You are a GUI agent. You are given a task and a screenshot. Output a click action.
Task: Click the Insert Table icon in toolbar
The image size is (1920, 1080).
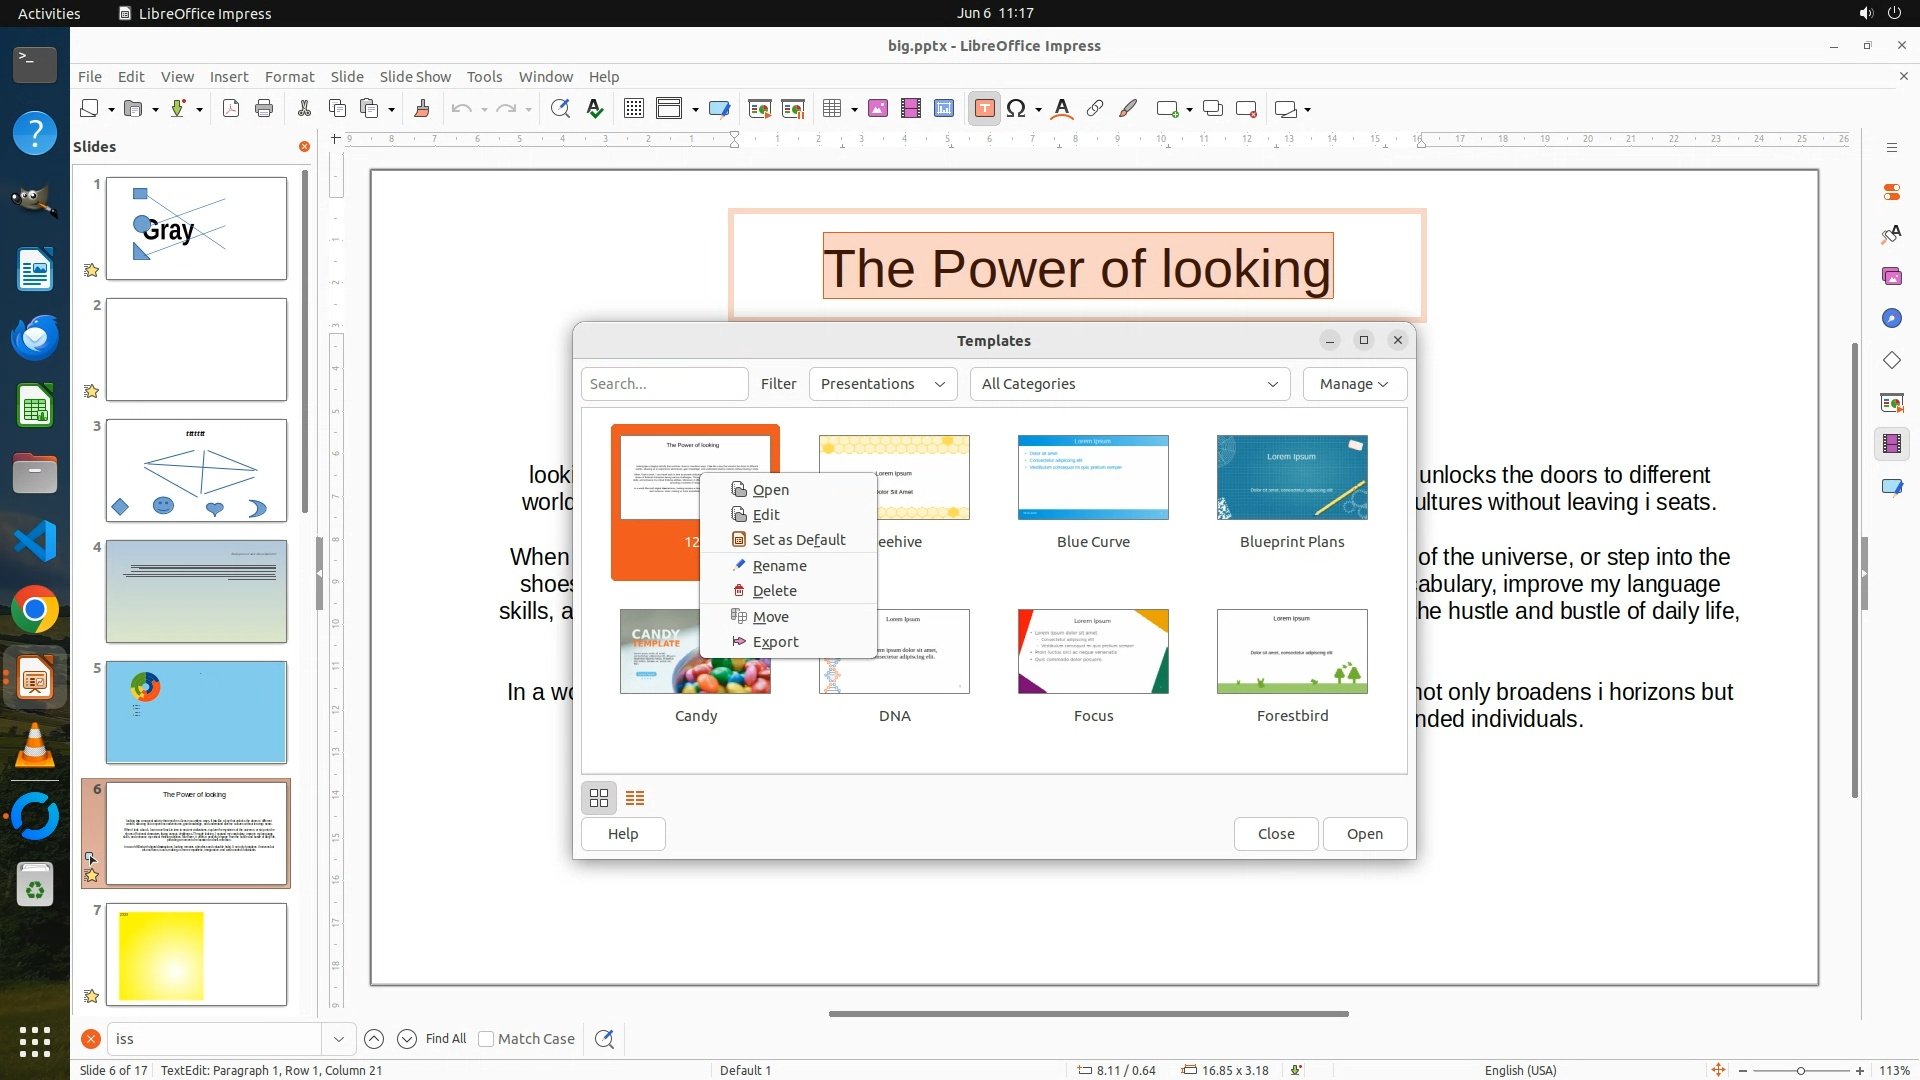[832, 109]
